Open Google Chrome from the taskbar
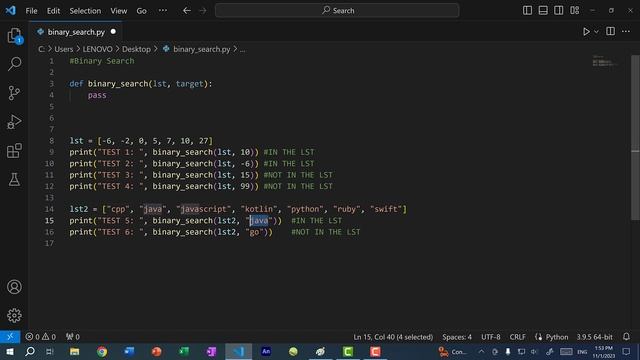640x360 pixels. click(102, 351)
